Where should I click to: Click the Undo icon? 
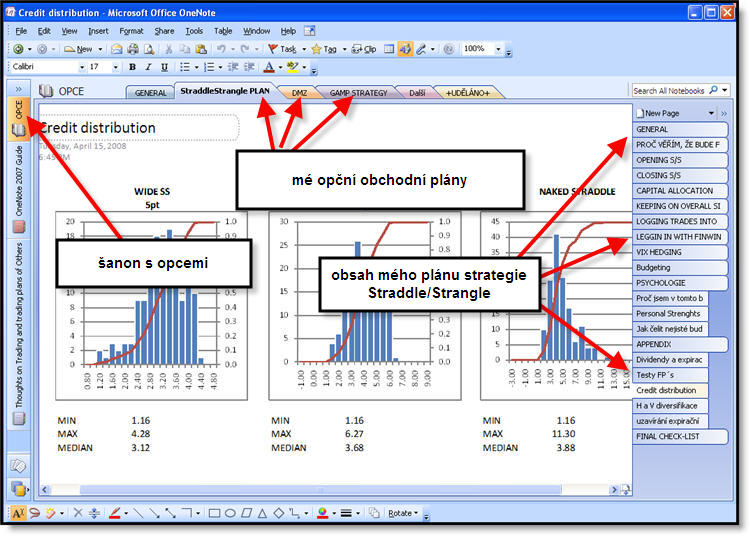coord(221,49)
